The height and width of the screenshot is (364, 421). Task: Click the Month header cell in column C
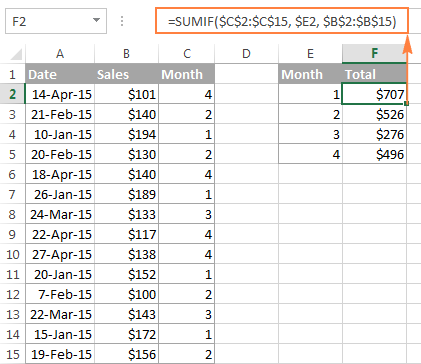click(x=187, y=74)
